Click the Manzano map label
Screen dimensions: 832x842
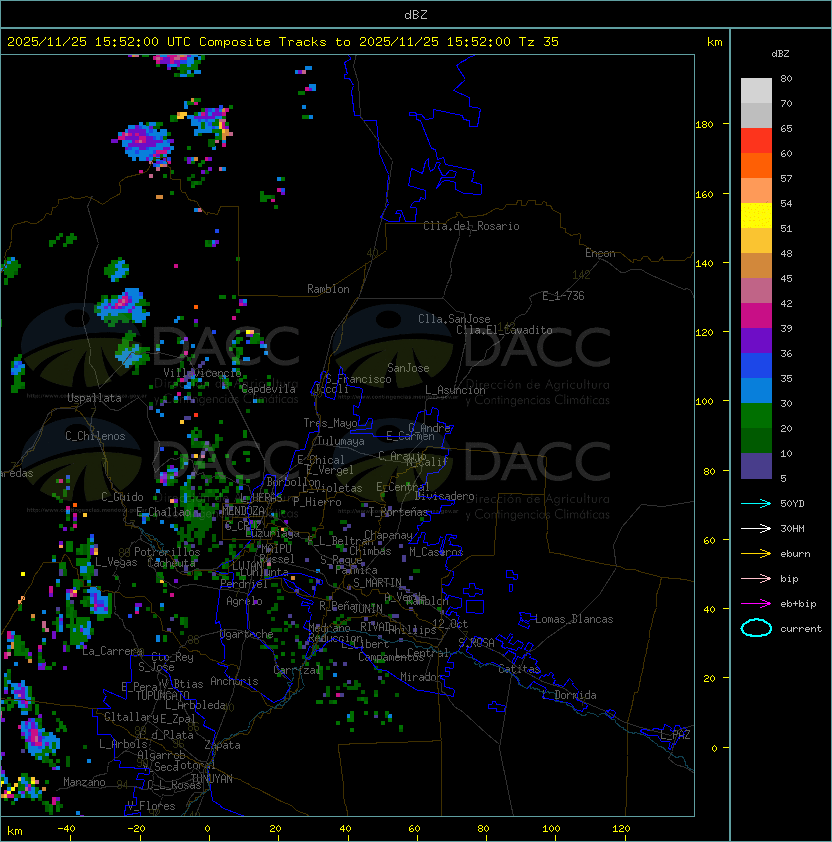[84, 782]
